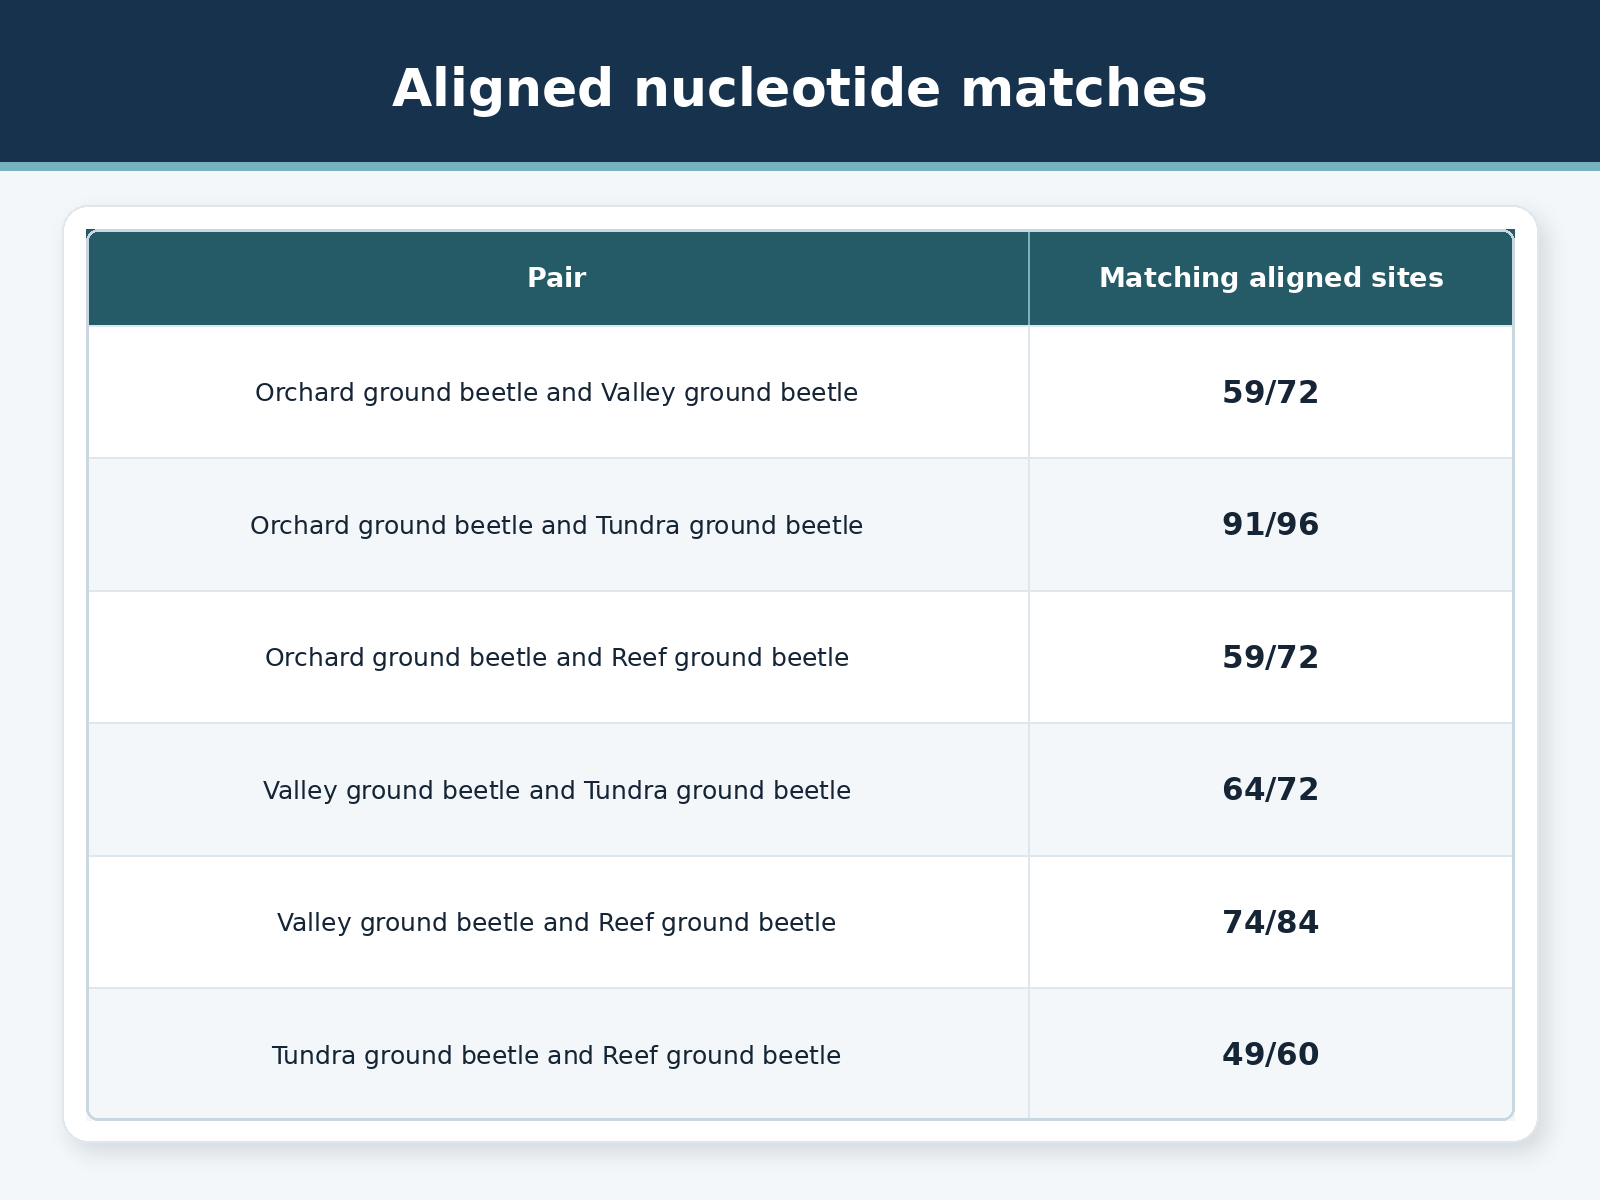The width and height of the screenshot is (1600, 1200).
Task: Select the 59/72 value for Orchard–Valley pair
Action: coord(1271,393)
